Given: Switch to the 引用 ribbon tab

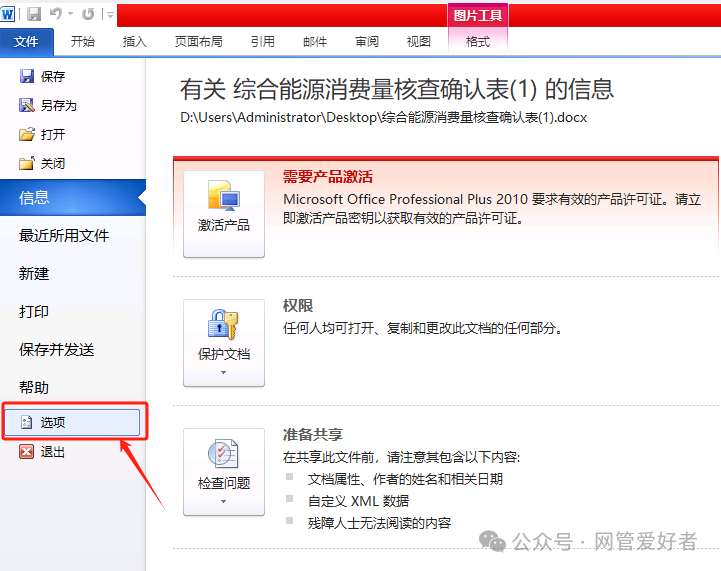Looking at the screenshot, I should click(263, 42).
